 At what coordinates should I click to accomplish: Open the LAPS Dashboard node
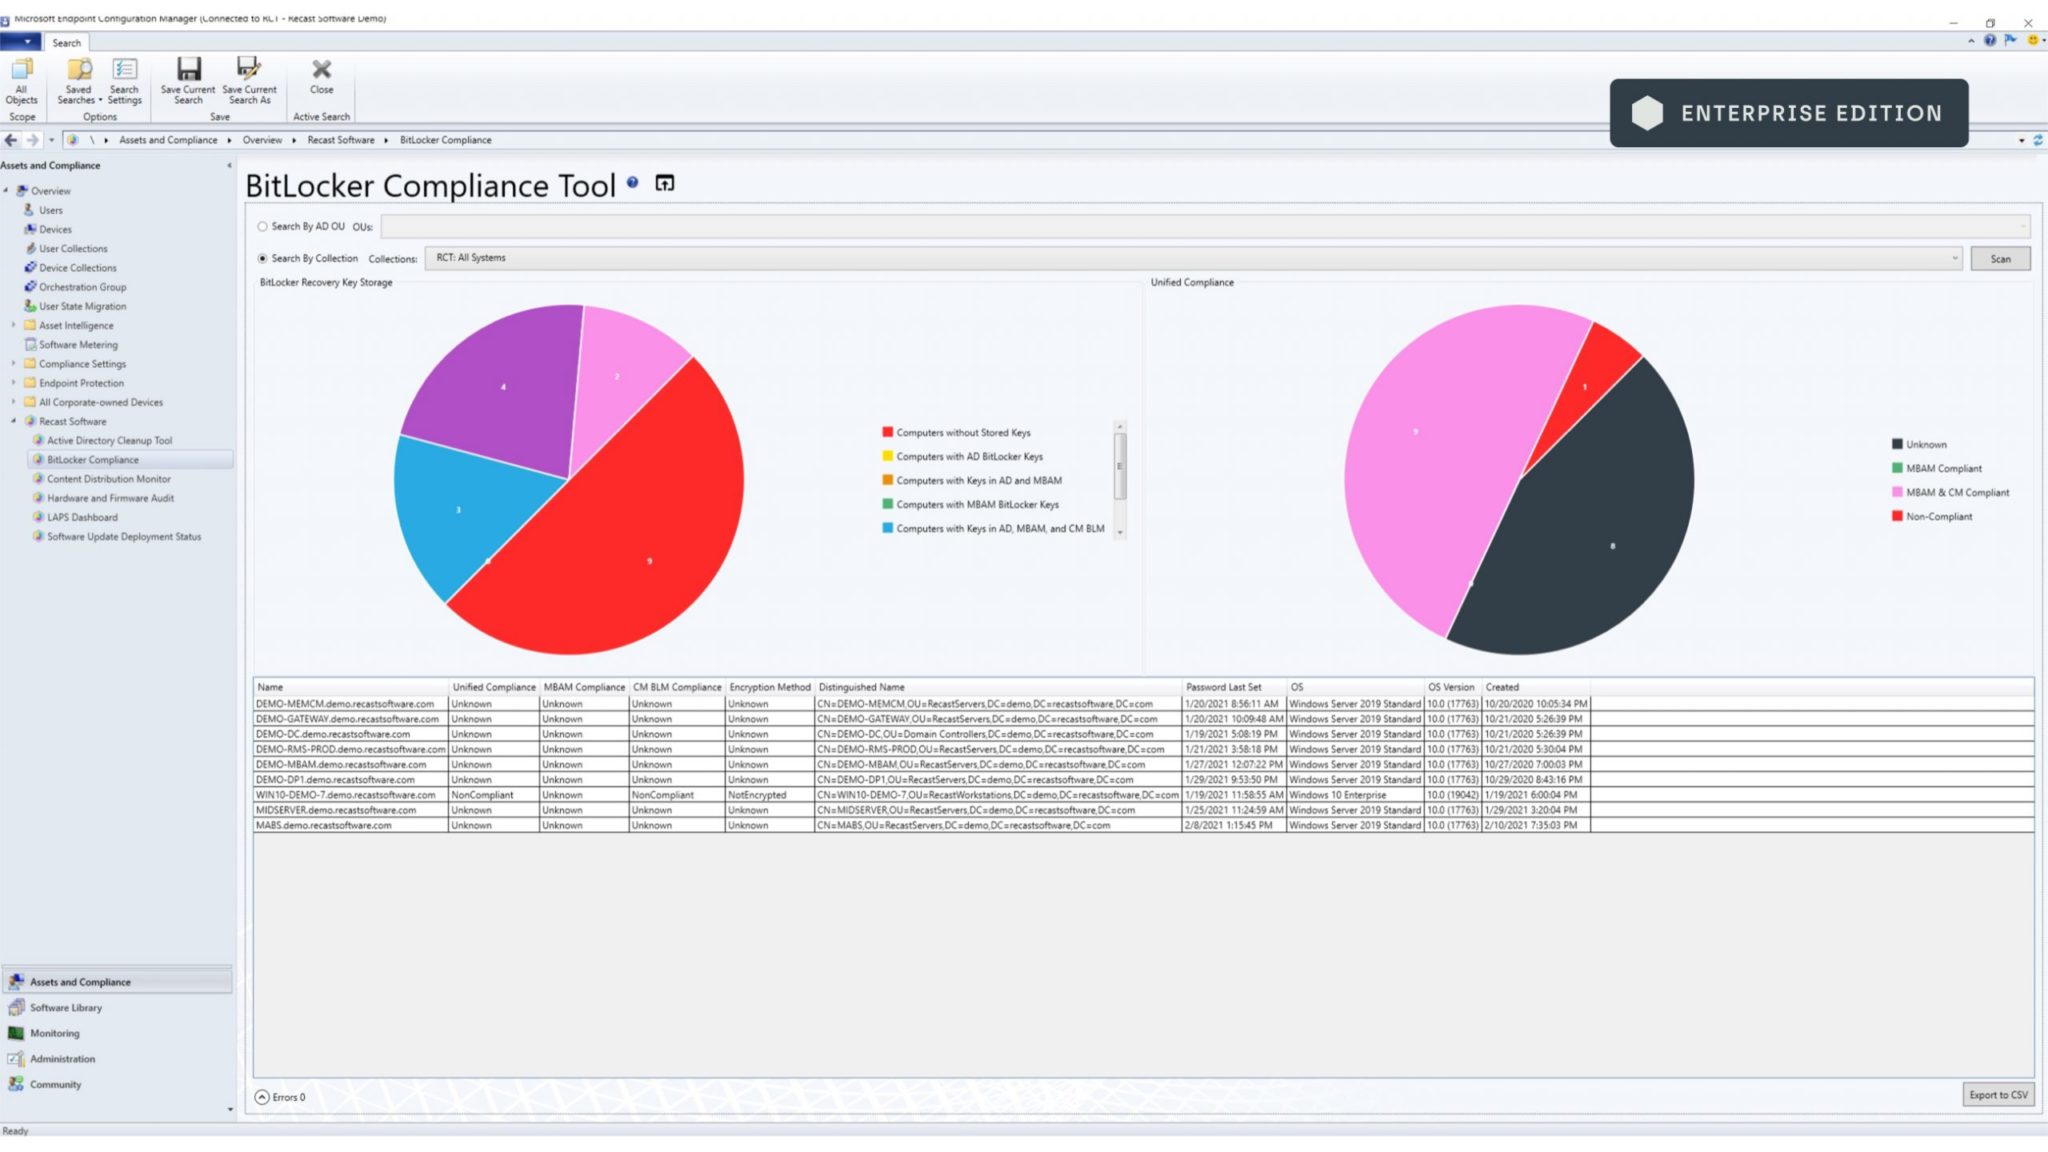point(82,517)
